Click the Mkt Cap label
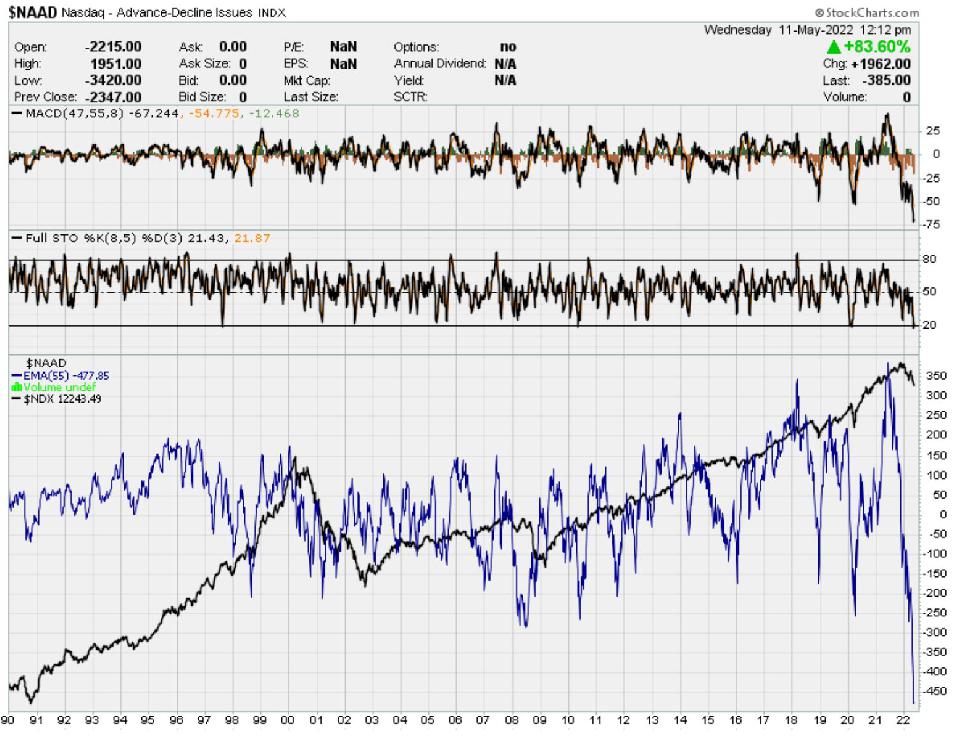Image resolution: width=960 pixels, height=737 pixels. point(307,81)
